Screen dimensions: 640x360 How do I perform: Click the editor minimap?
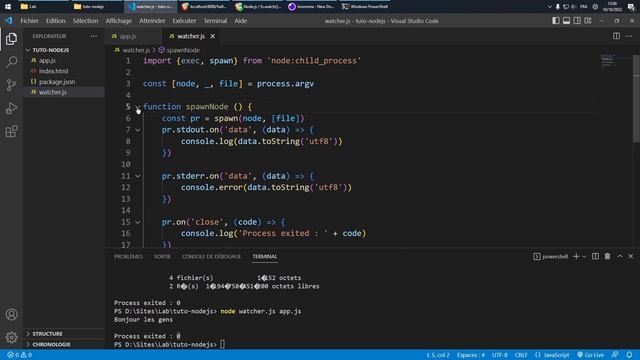point(608,61)
